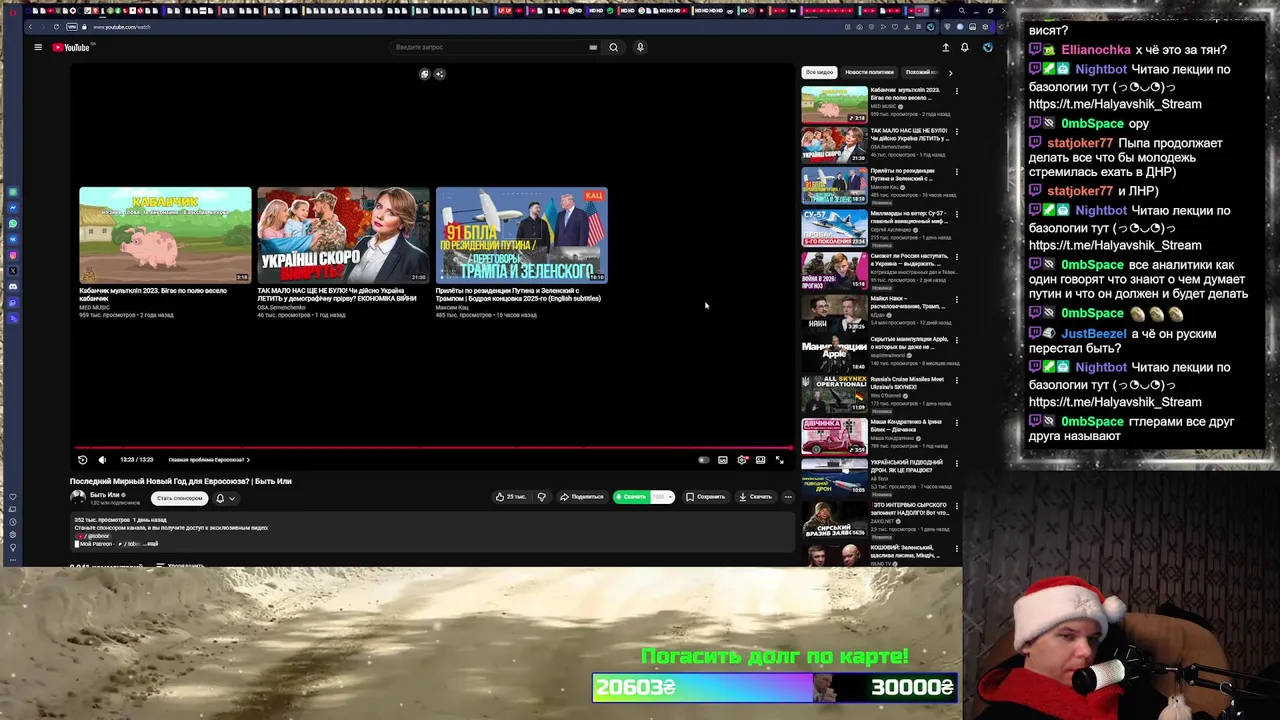Open the YouTube notifications bell
Viewport: 1280px width, 720px height.
click(x=965, y=47)
